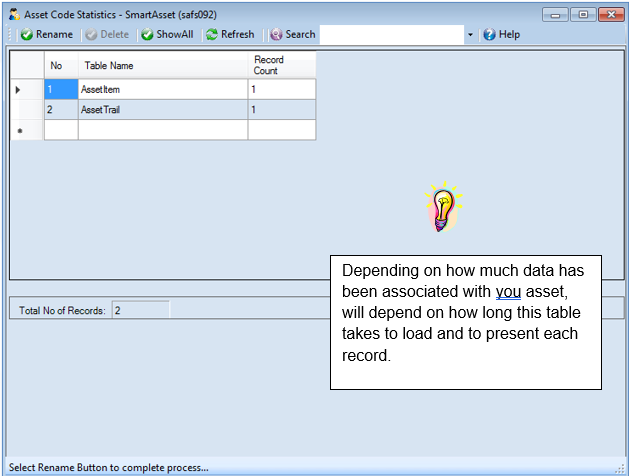Expand the search box dropdown arrow

pos(470,35)
